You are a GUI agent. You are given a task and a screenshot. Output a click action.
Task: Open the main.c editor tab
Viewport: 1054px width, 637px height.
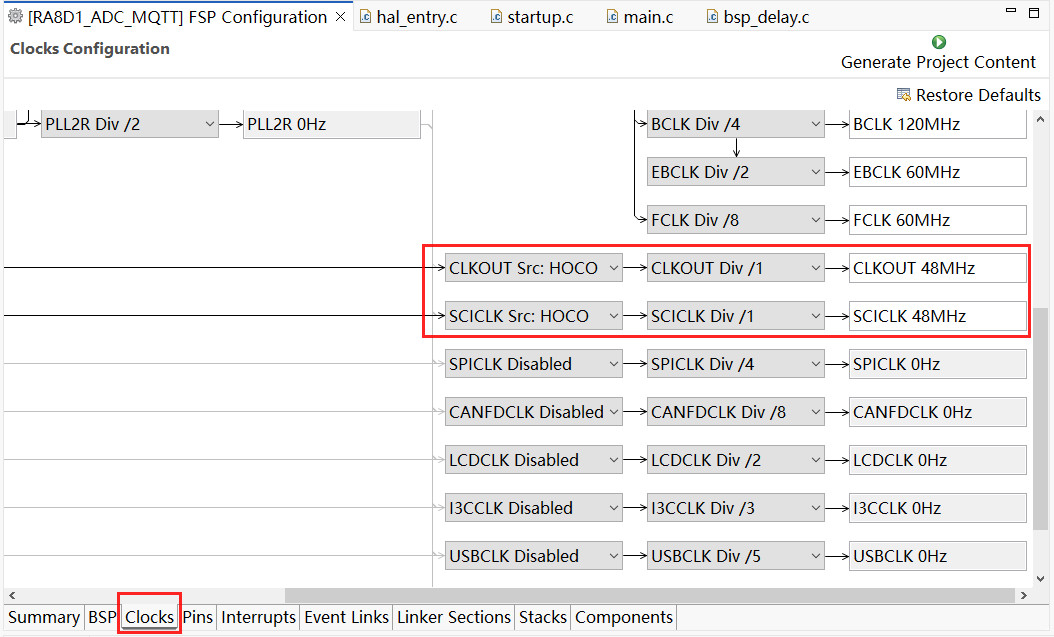pyautogui.click(x=641, y=17)
